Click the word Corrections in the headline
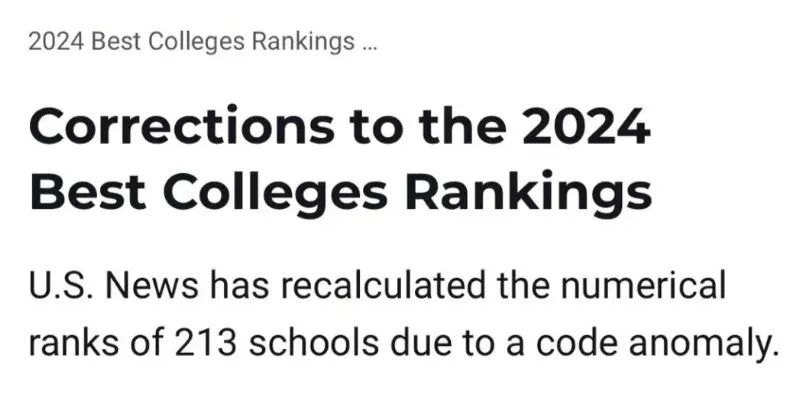The image size is (812, 399). tap(182, 126)
